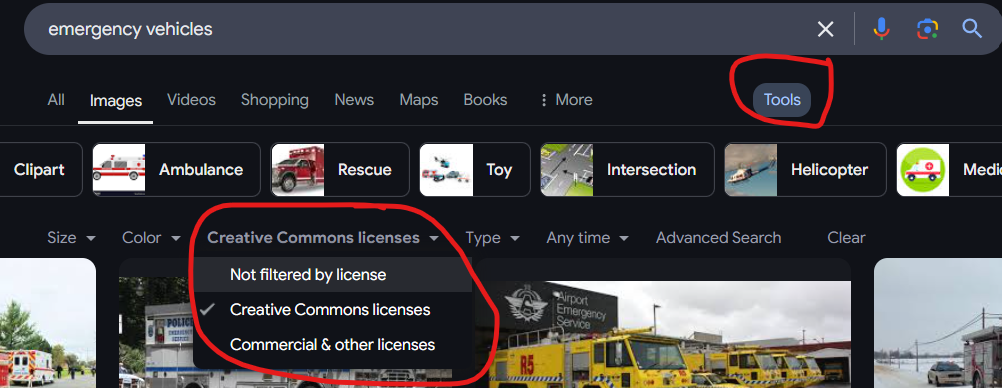
Task: Choose Commercial & other licenses option
Action: click(x=332, y=345)
